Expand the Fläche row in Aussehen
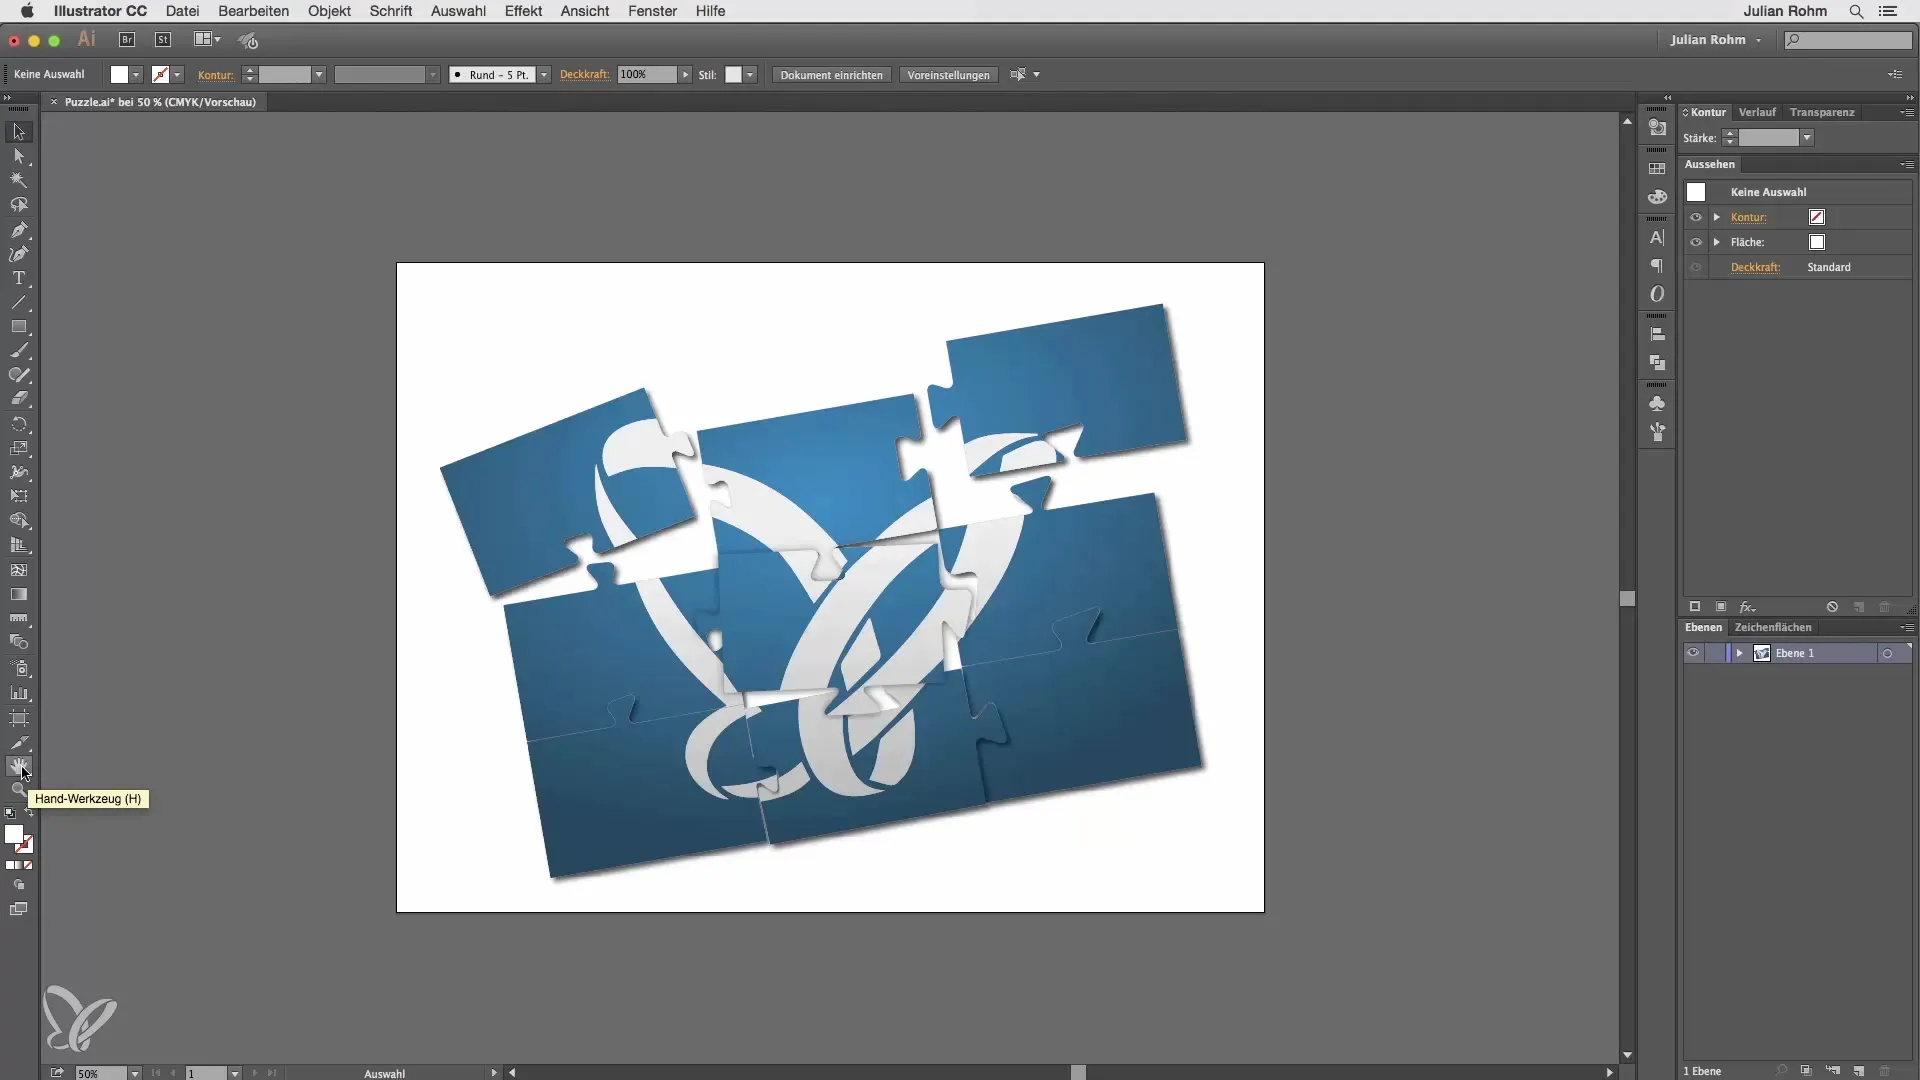The width and height of the screenshot is (1920, 1080). click(x=1717, y=242)
